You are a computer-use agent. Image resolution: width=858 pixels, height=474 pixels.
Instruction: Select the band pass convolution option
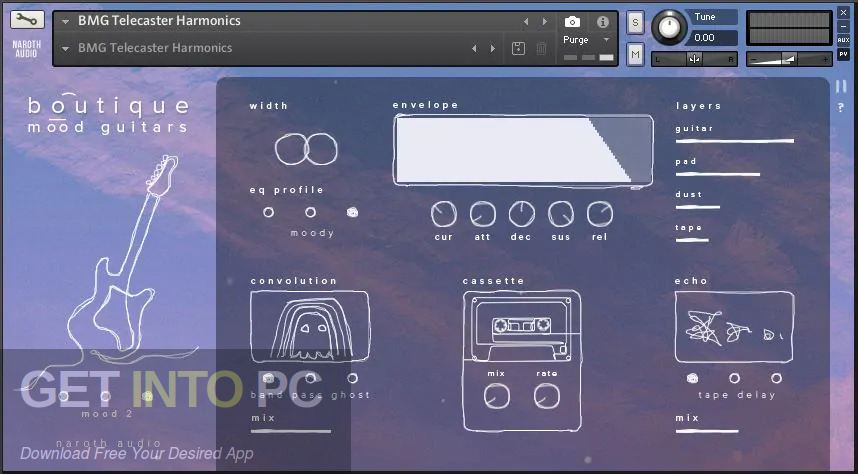(x=268, y=378)
